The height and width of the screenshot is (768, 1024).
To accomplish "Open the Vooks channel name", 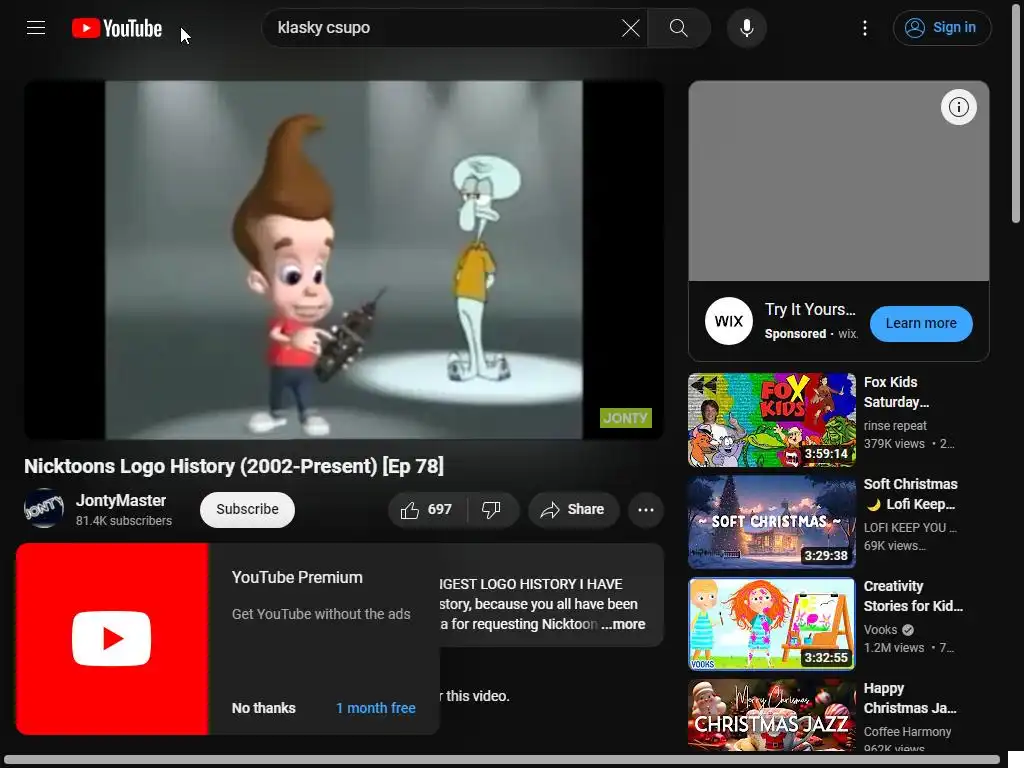I will coord(880,630).
